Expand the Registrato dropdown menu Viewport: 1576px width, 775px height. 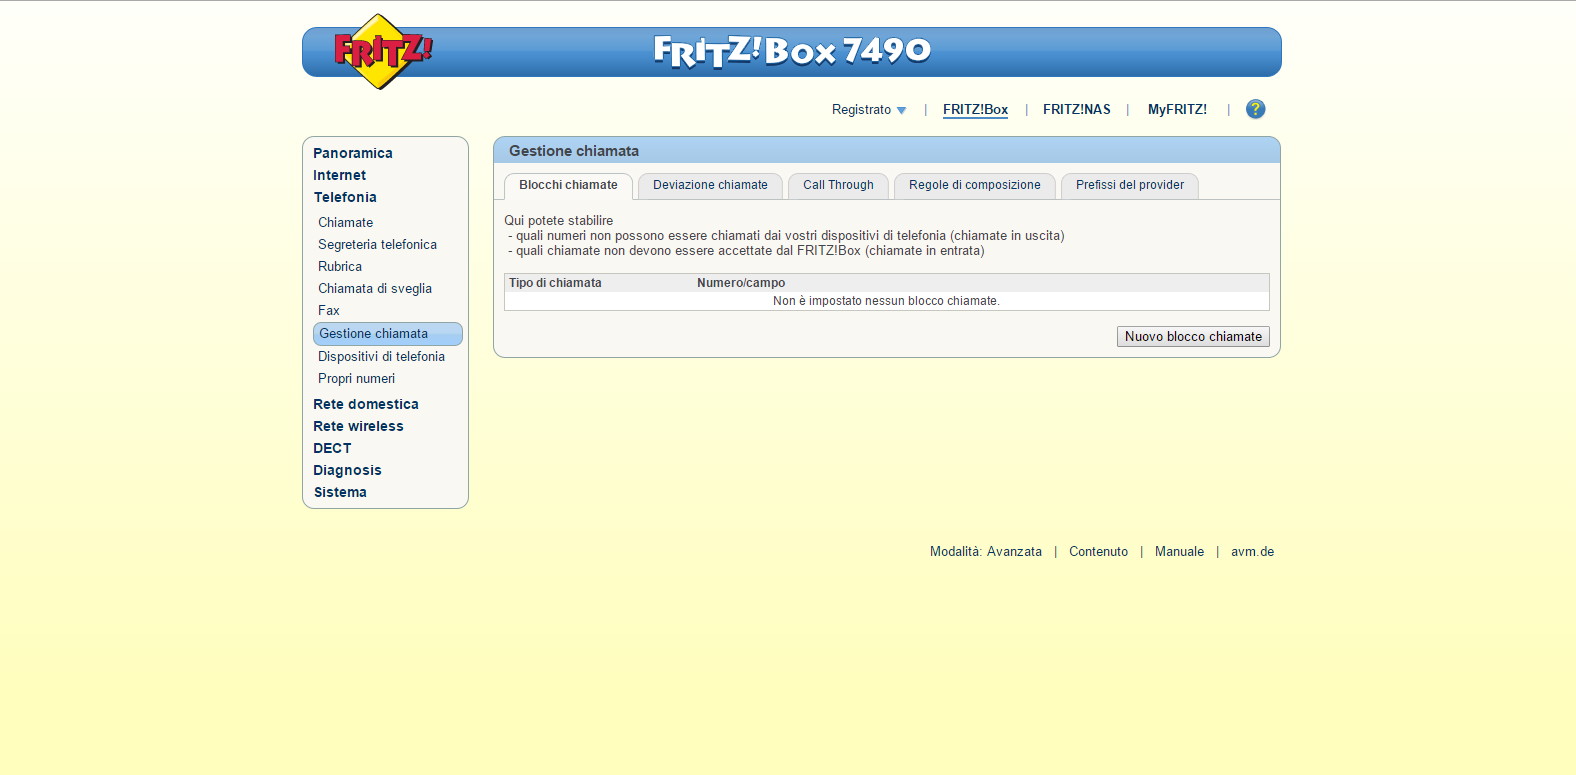click(x=868, y=110)
